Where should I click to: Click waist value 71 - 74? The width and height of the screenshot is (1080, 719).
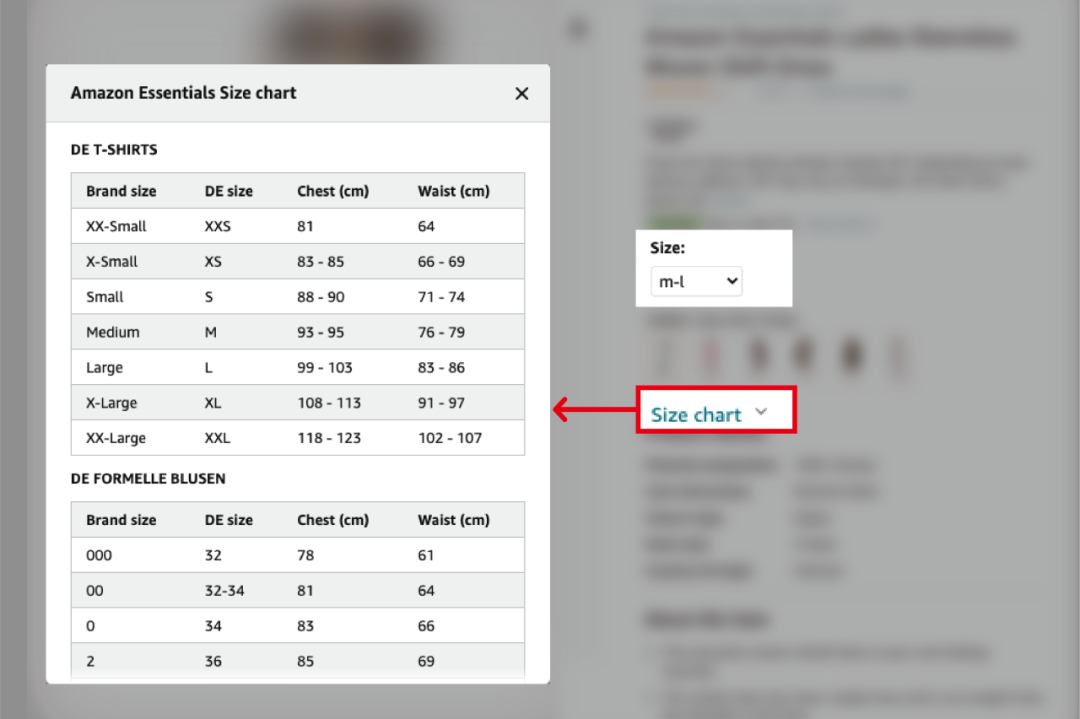(x=441, y=297)
